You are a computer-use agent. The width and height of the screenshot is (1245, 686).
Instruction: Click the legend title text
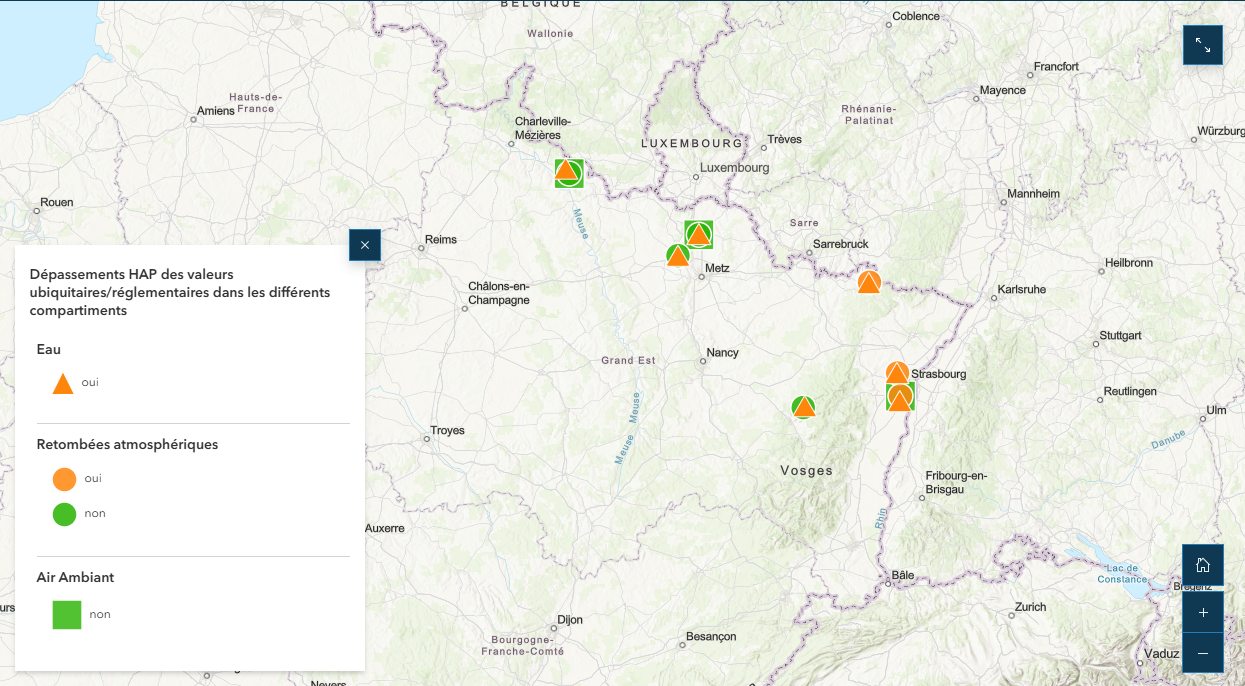pyautogui.click(x=180, y=292)
